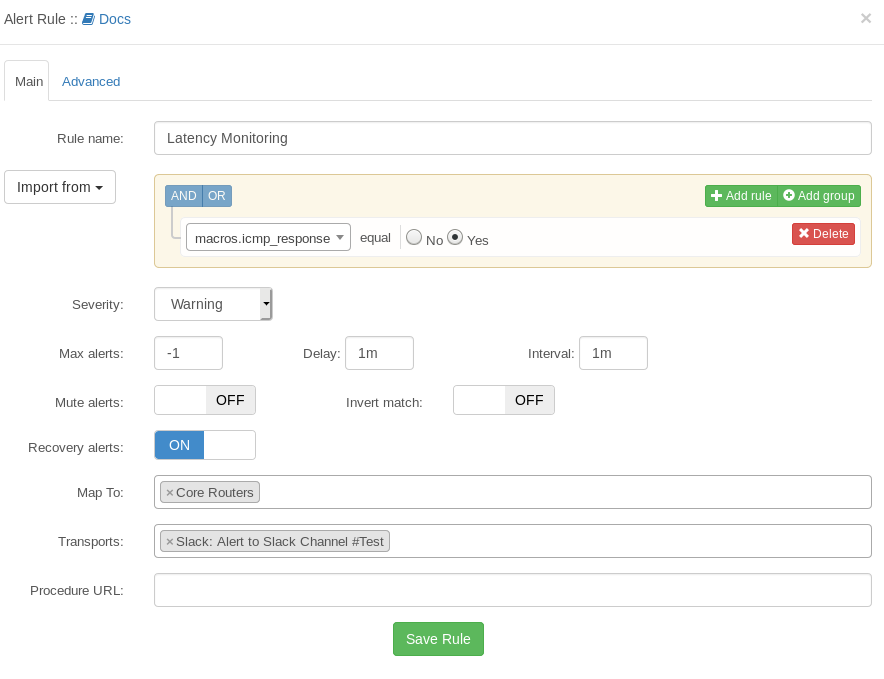884x679 pixels.
Task: Change the Severity dropdown from Warning
Action: pyautogui.click(x=212, y=304)
